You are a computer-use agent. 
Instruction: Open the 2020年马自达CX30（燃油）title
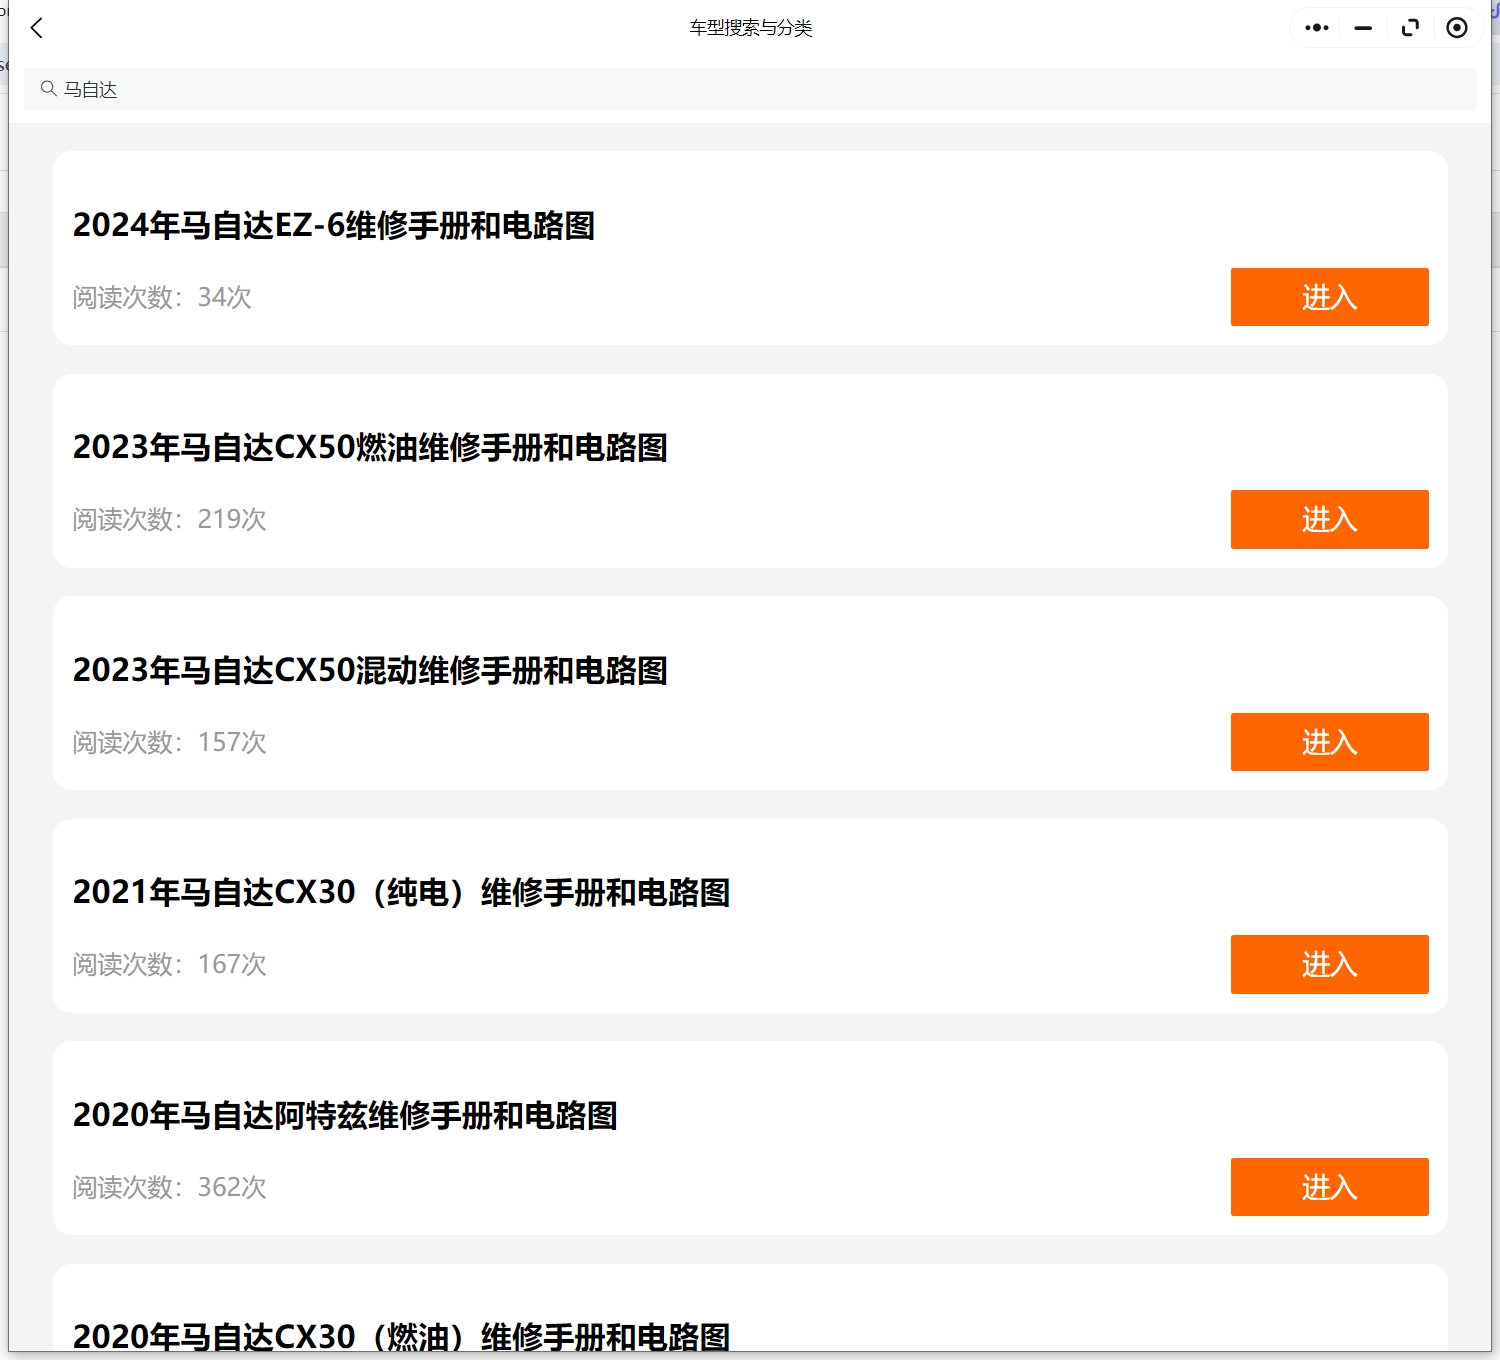pyautogui.click(x=401, y=1337)
